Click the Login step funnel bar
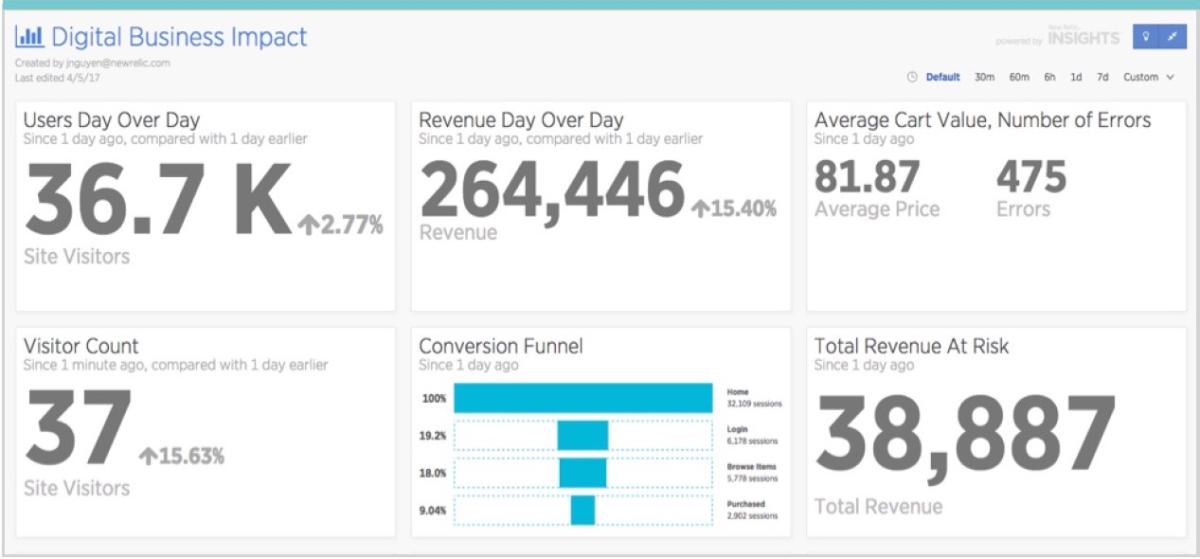1200x559 pixels. [x=582, y=435]
